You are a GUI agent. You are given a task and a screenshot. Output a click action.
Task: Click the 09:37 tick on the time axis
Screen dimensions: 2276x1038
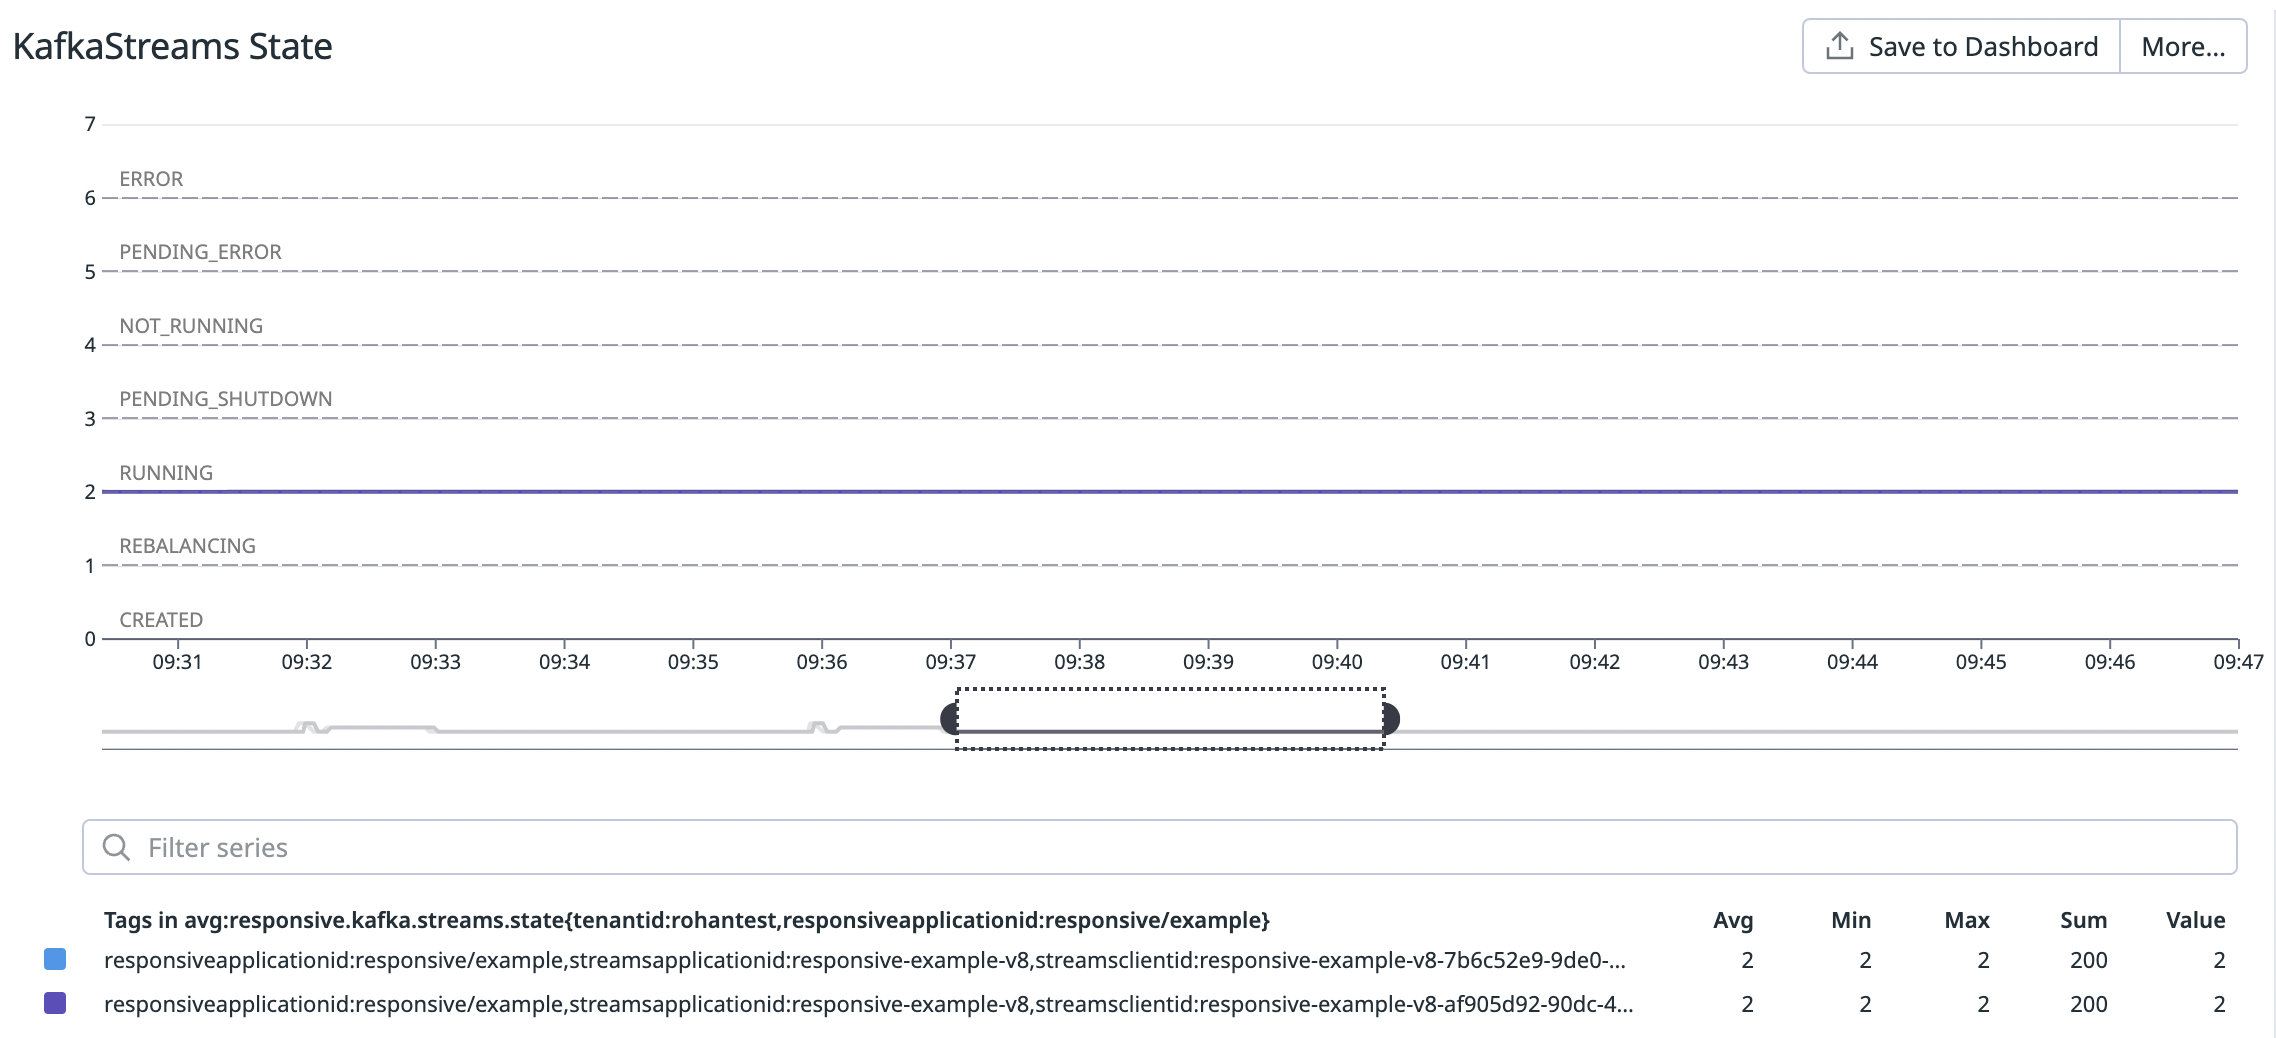point(950,662)
